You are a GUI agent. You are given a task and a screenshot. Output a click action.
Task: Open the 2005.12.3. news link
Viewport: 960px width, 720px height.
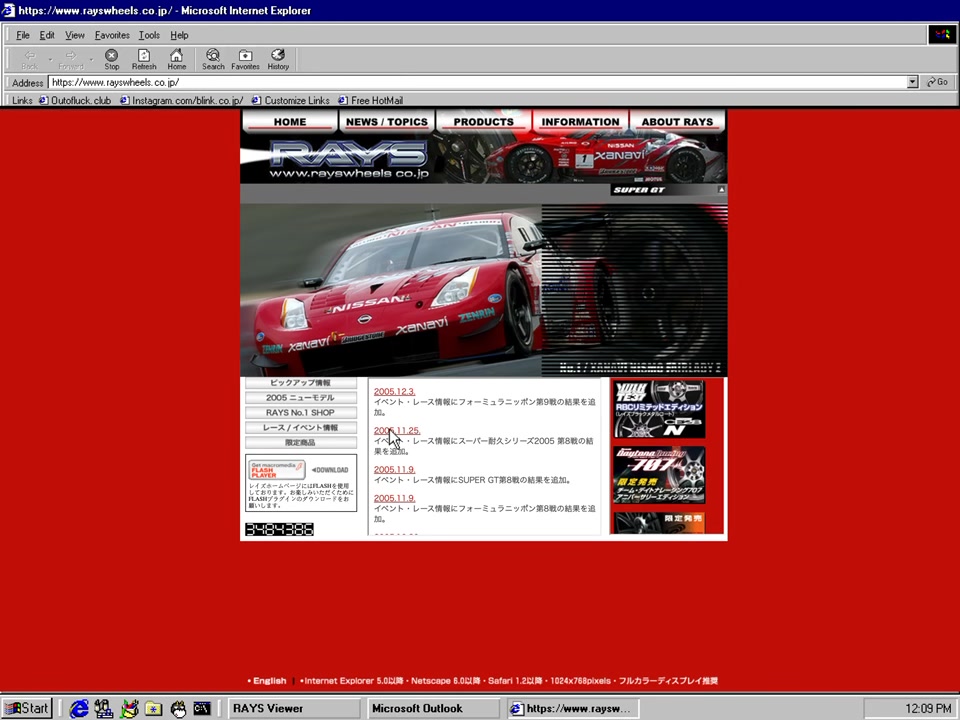(x=394, y=391)
